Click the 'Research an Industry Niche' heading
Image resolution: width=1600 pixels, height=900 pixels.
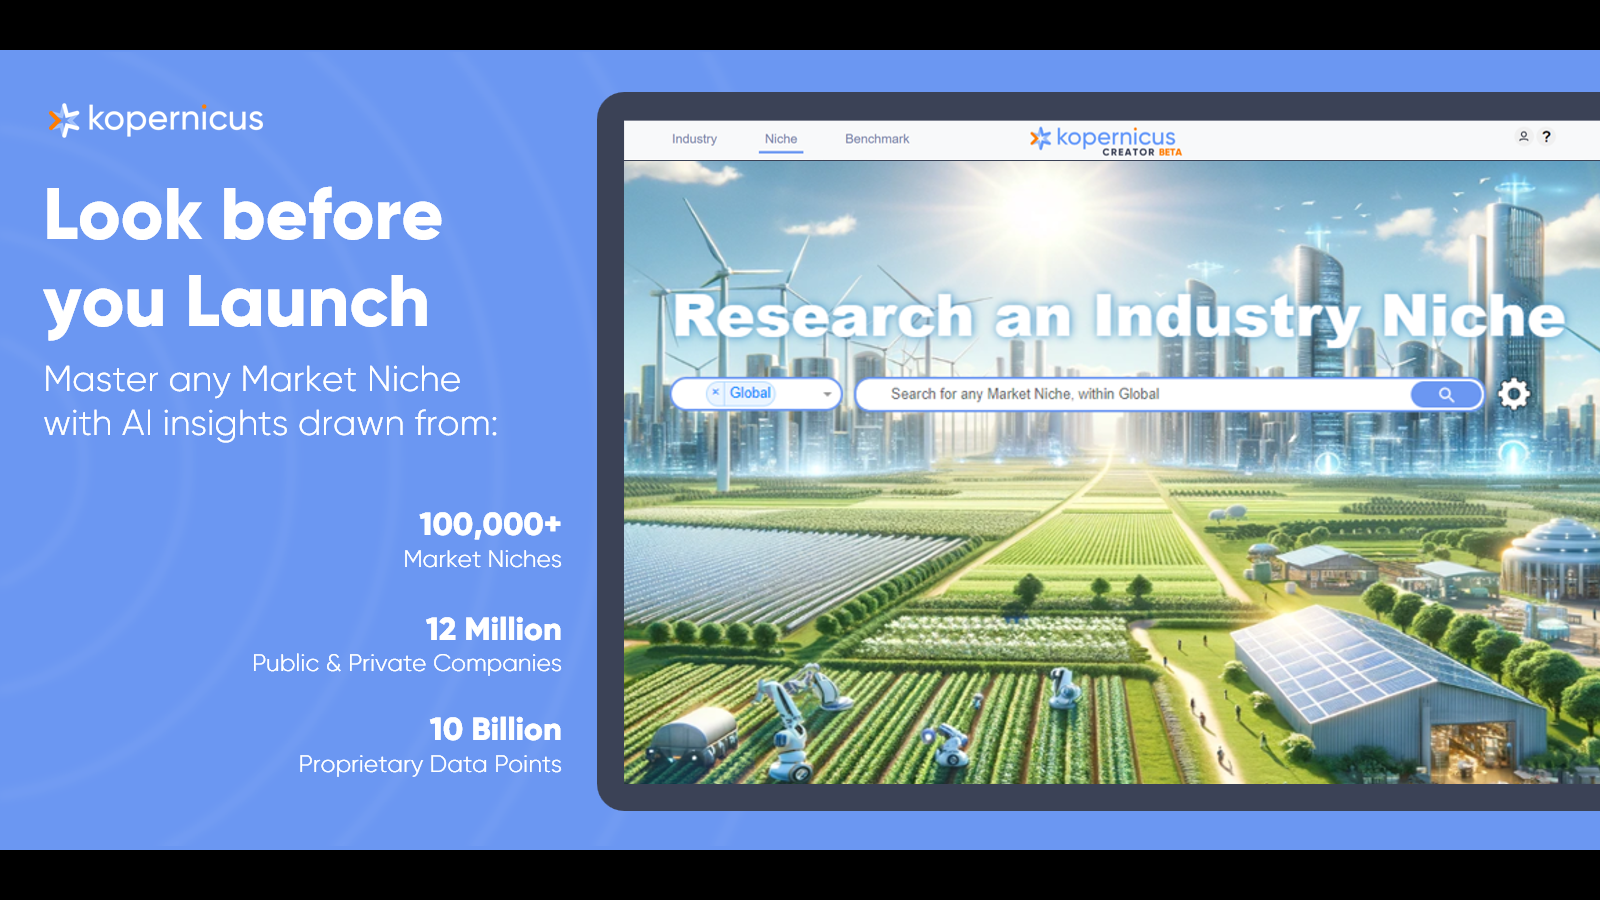point(1119,316)
